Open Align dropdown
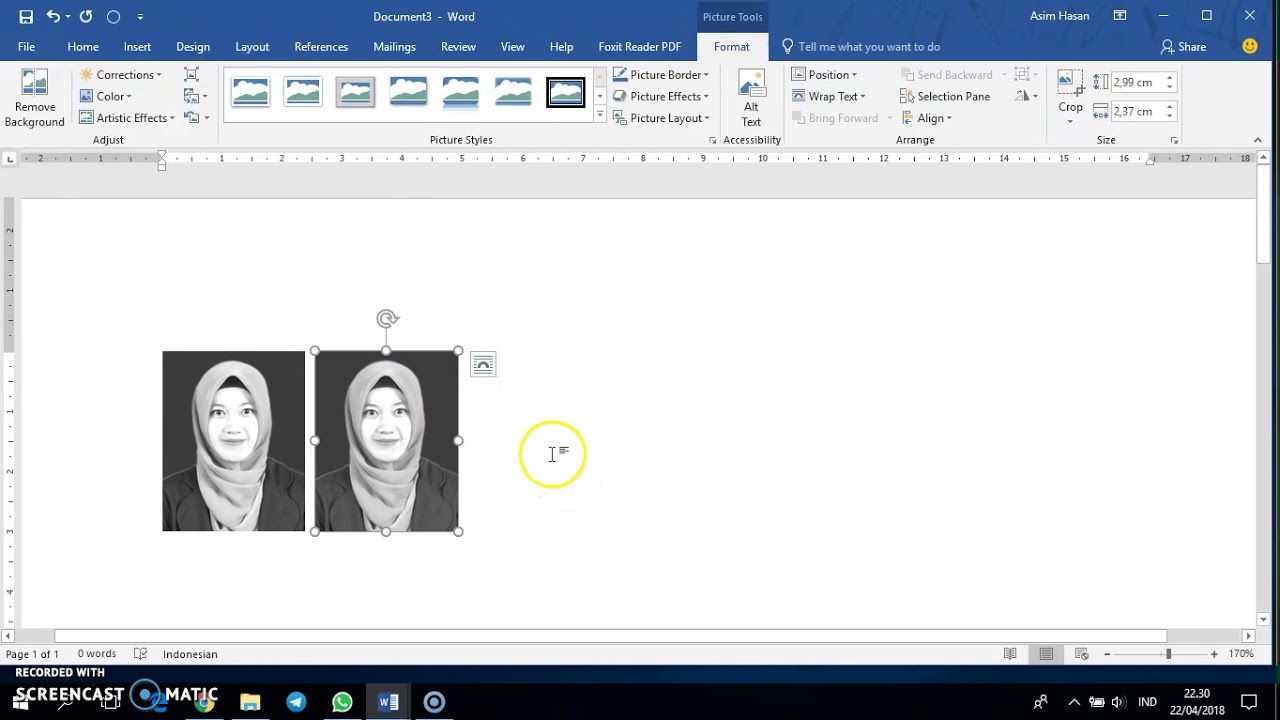The image size is (1280, 720). [926, 118]
